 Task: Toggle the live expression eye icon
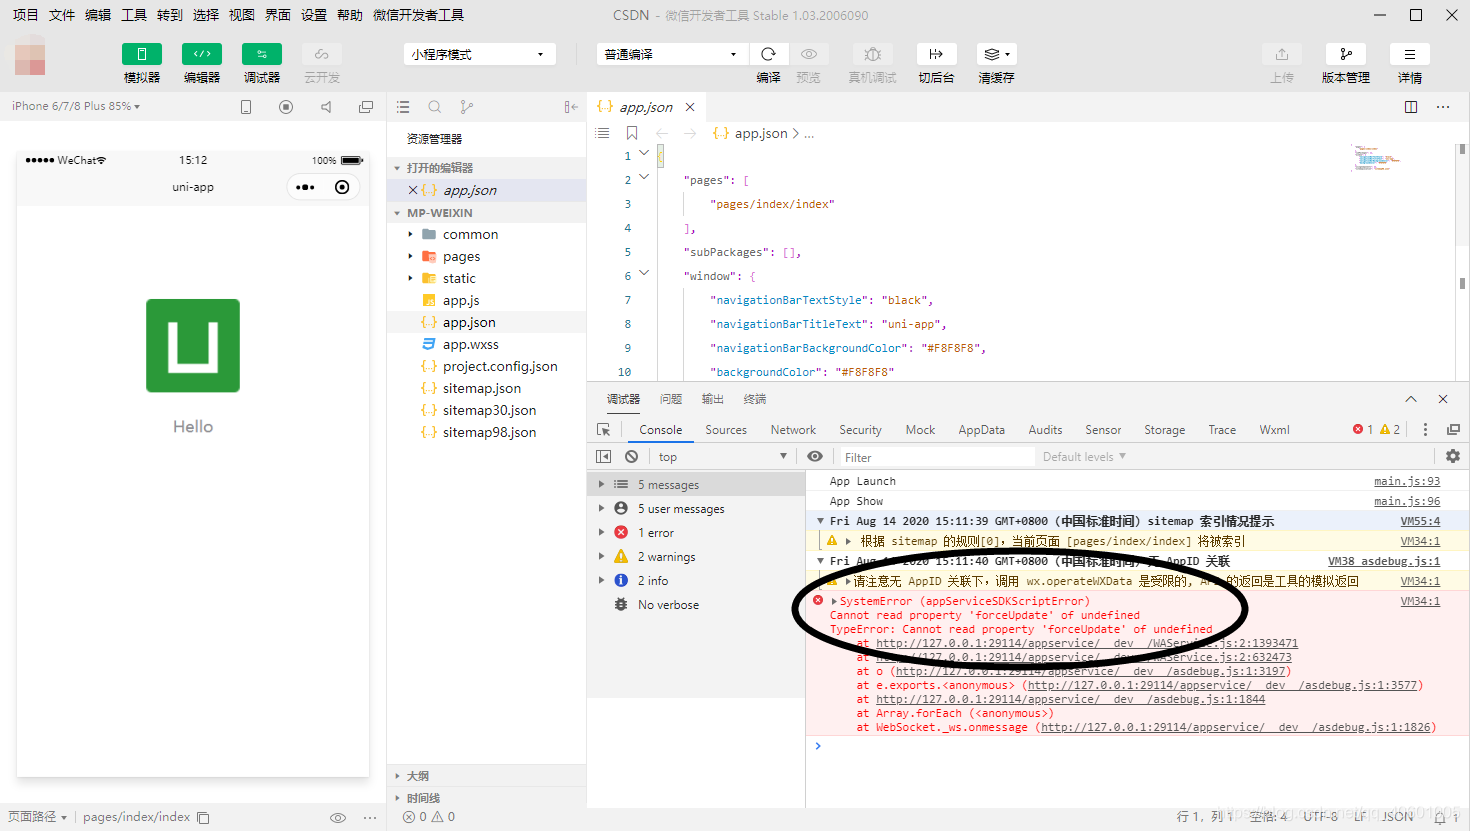coord(815,456)
